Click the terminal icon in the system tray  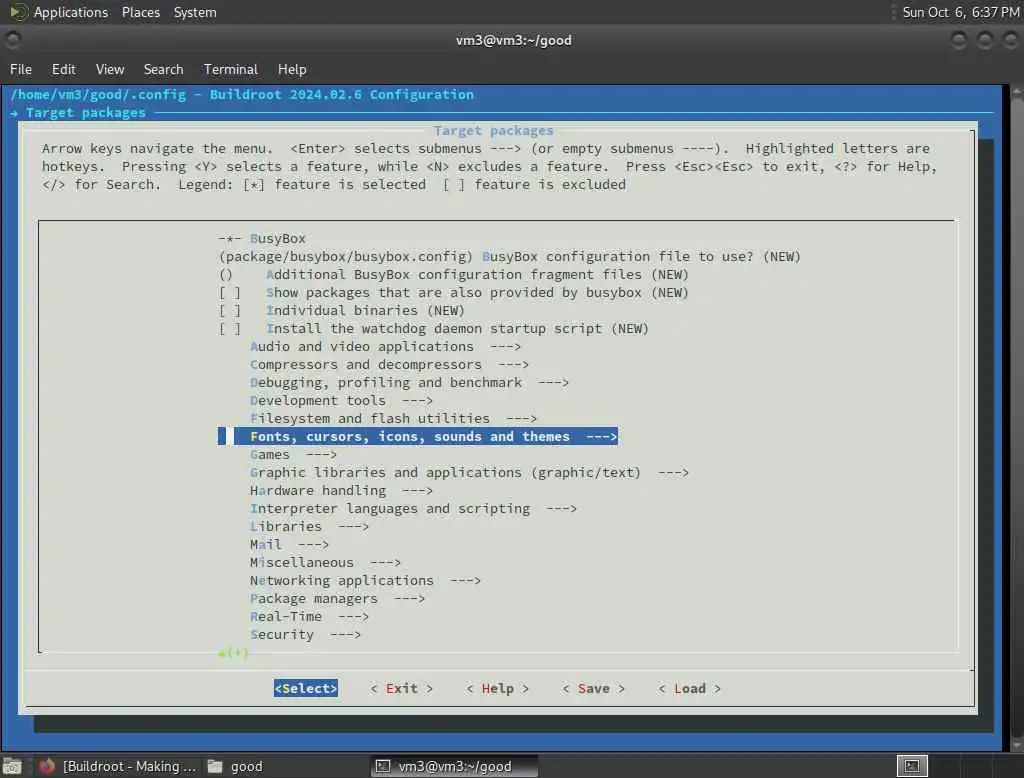pos(912,766)
